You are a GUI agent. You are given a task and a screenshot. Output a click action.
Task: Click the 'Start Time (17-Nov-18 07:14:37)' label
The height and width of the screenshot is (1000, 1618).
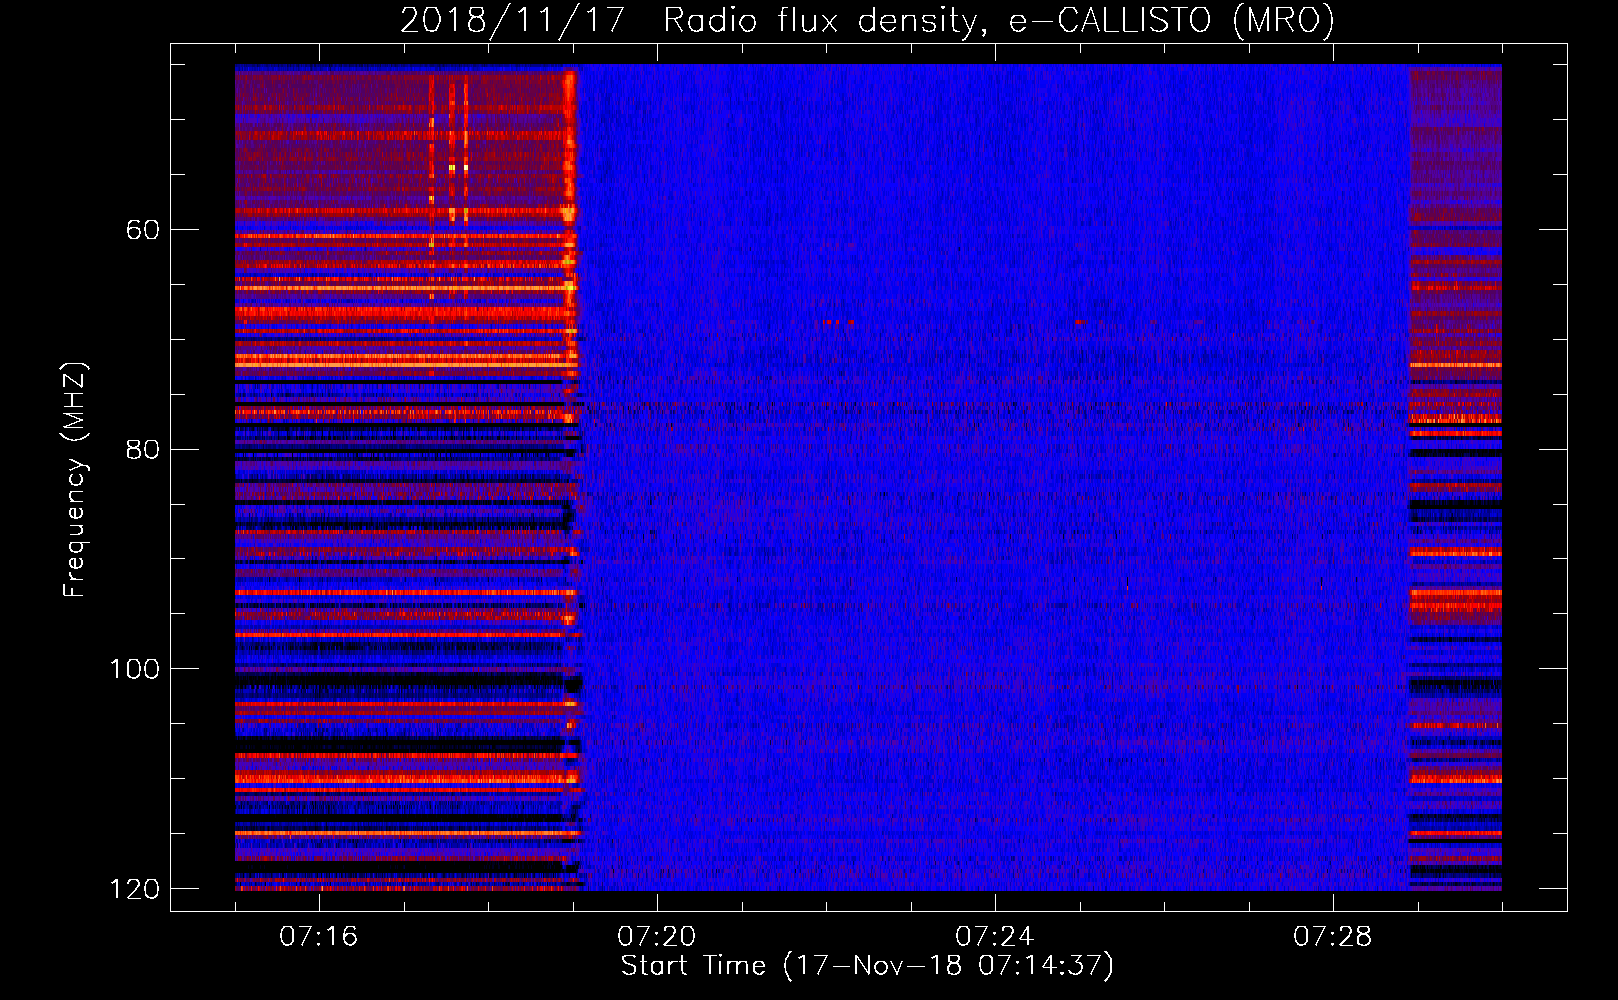point(867,966)
